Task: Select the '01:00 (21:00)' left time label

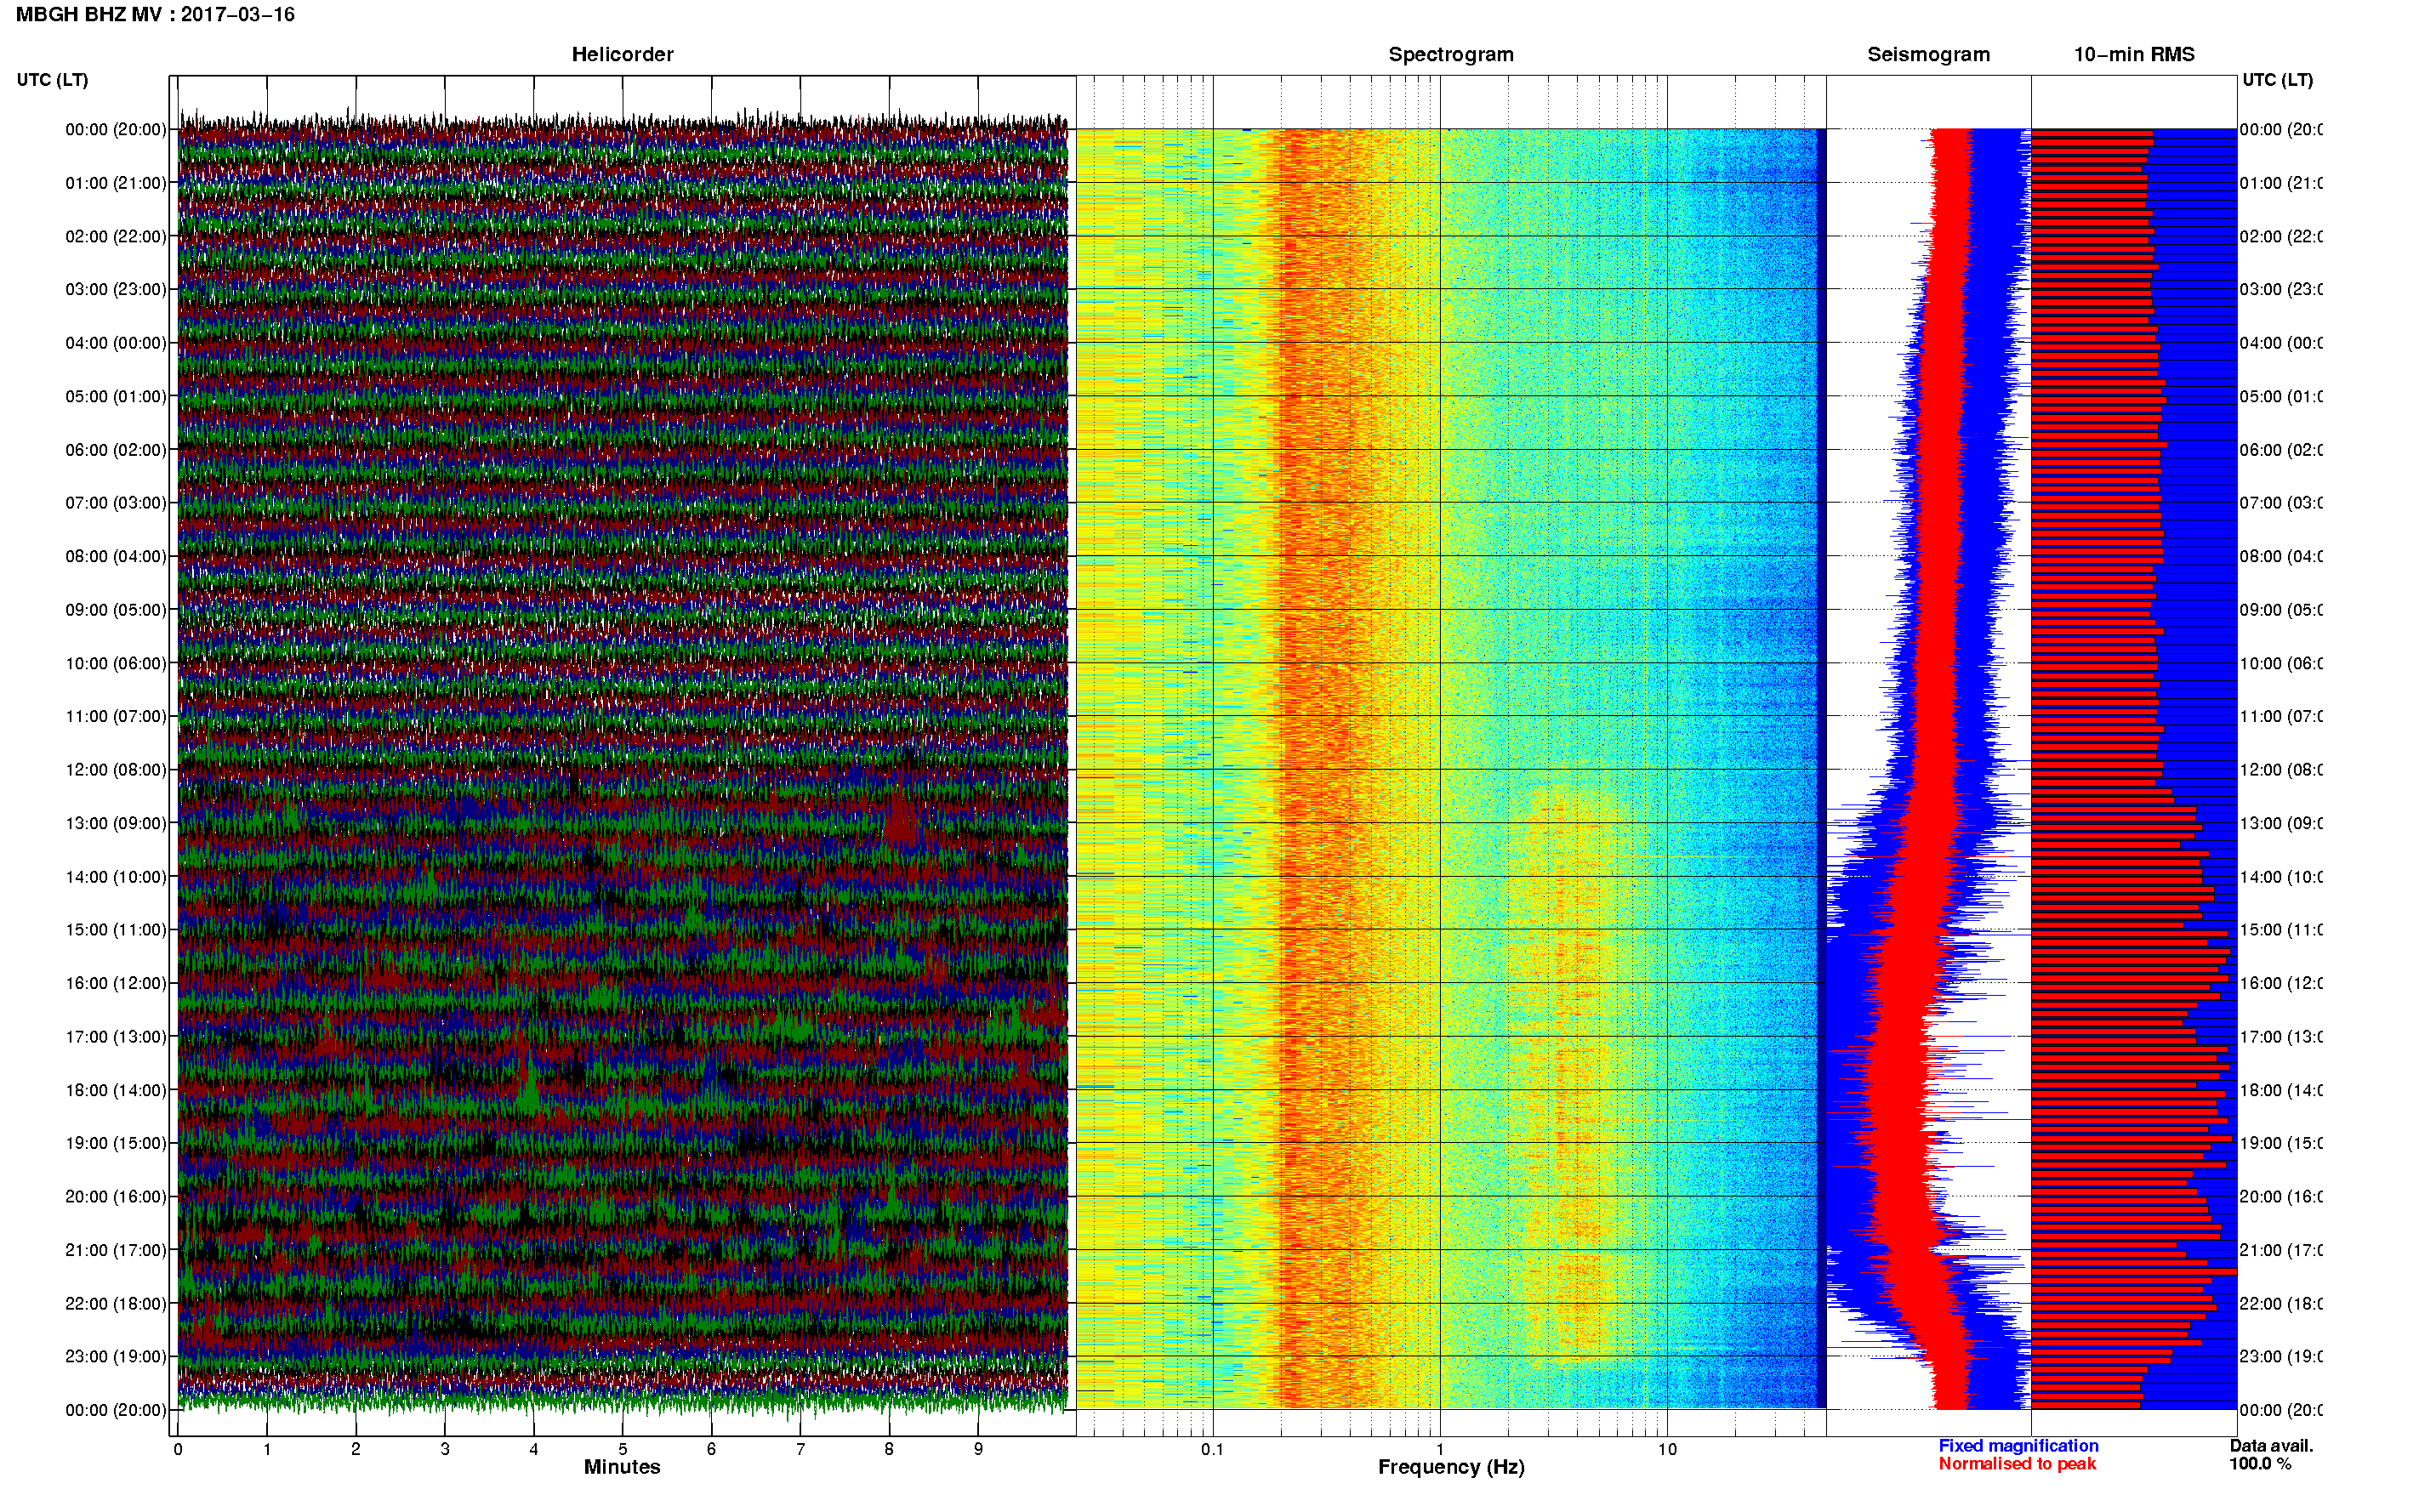Action: pyautogui.click(x=116, y=183)
